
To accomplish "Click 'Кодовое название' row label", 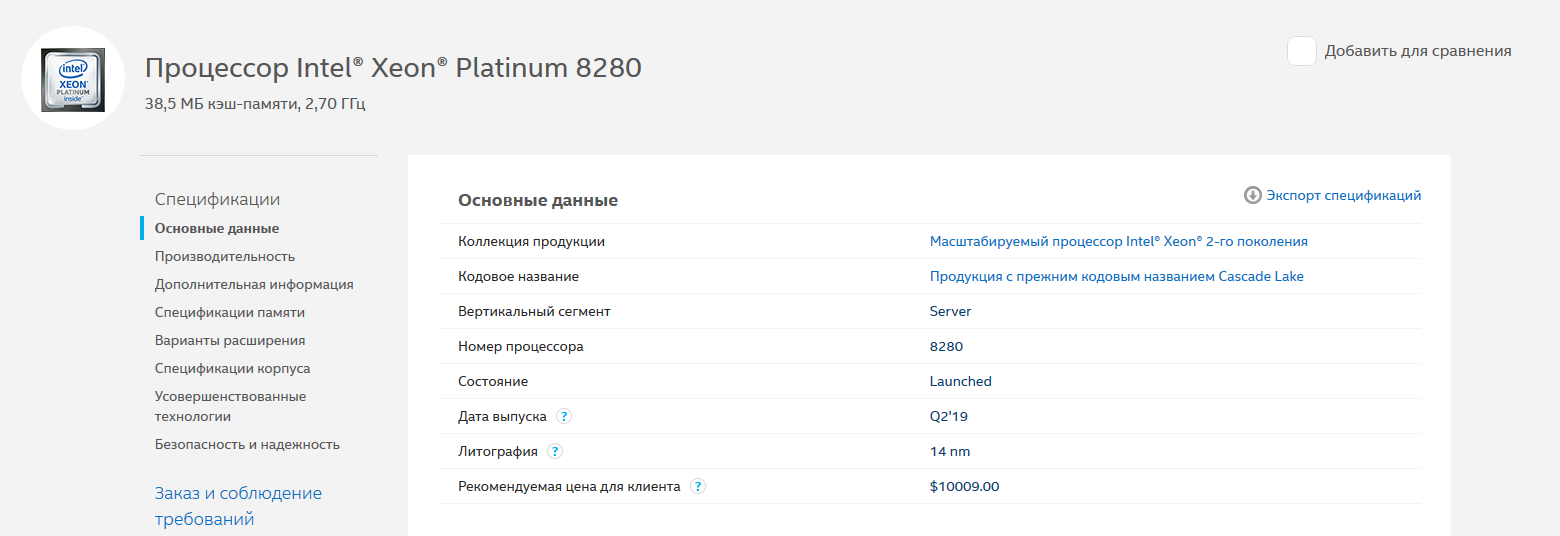I will pyautogui.click(x=519, y=276).
